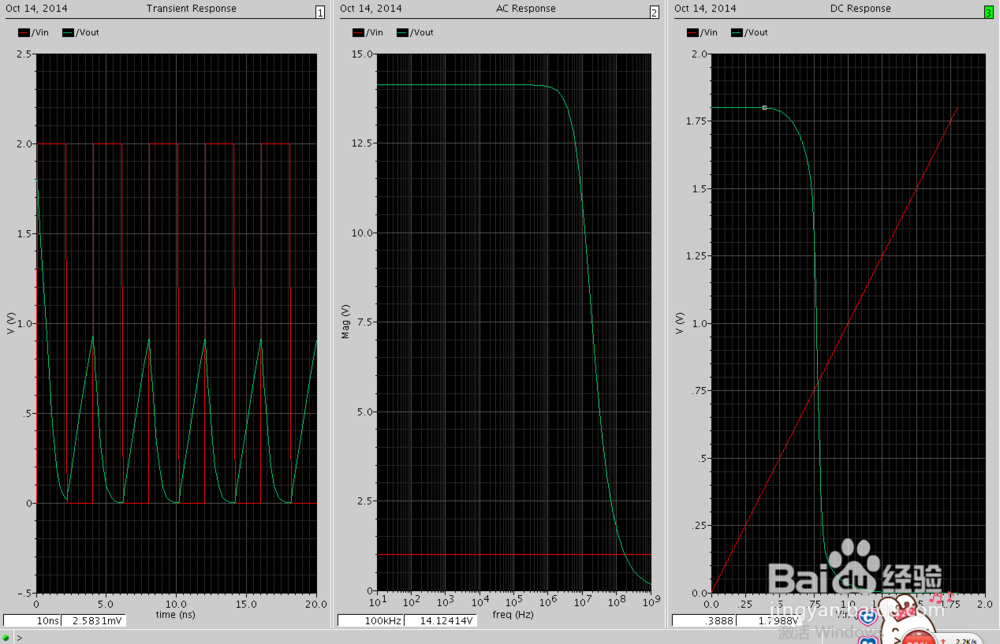Click the V (V) y-axis label in DC Response
Viewport: 1000px width, 644px height.
[680, 323]
